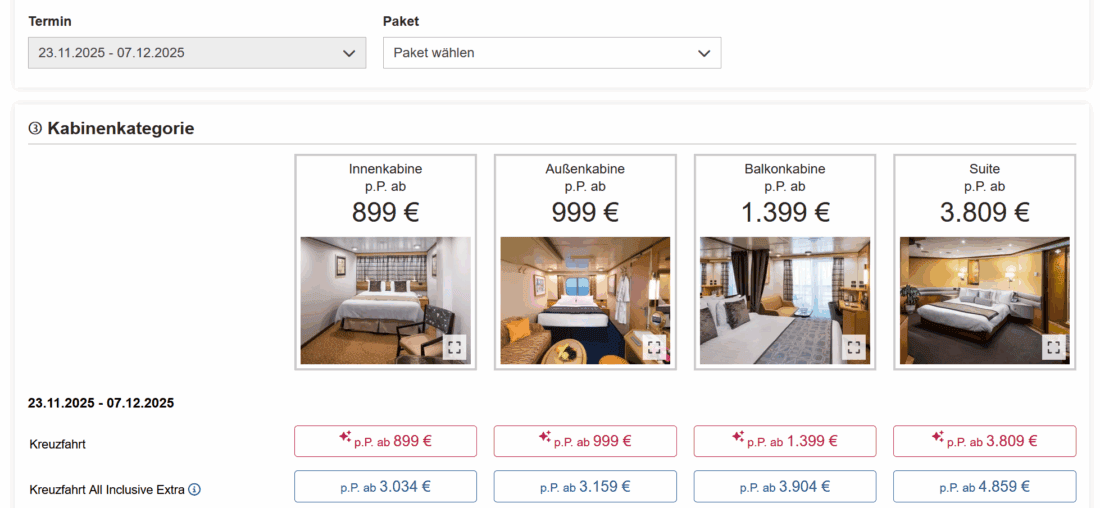Expand the Balkonkabine image via its fullscreen icon
Image resolution: width=1100 pixels, height=508 pixels.
pyautogui.click(x=854, y=347)
